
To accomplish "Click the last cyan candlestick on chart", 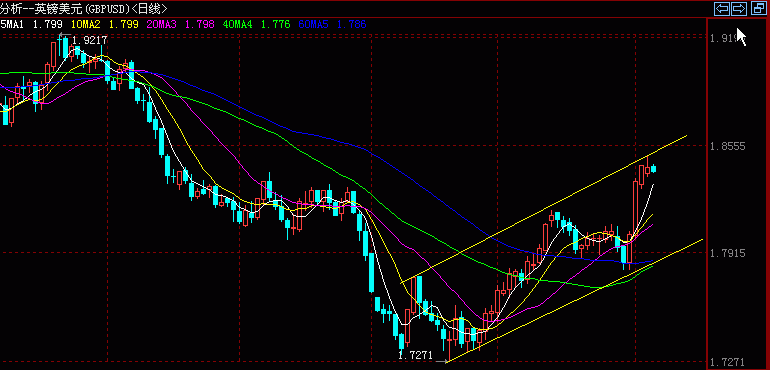I will pos(654,169).
